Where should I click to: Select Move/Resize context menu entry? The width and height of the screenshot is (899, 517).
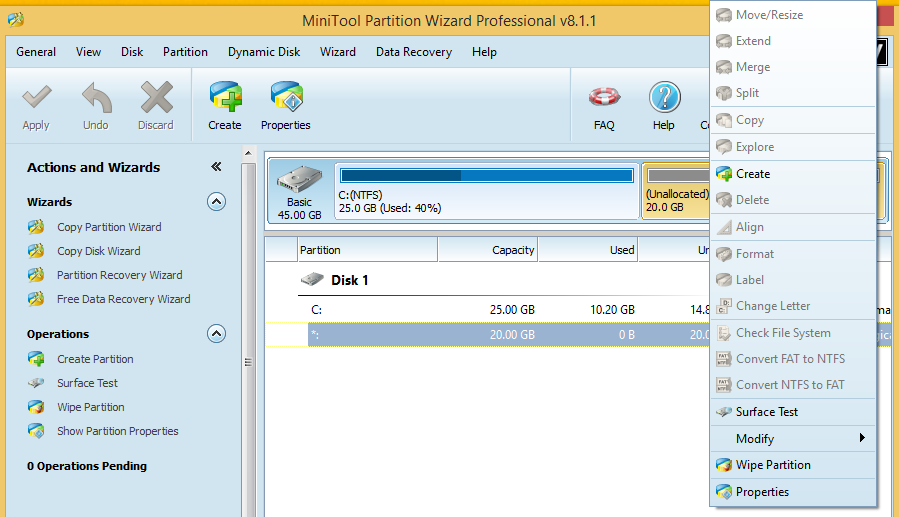pos(794,15)
